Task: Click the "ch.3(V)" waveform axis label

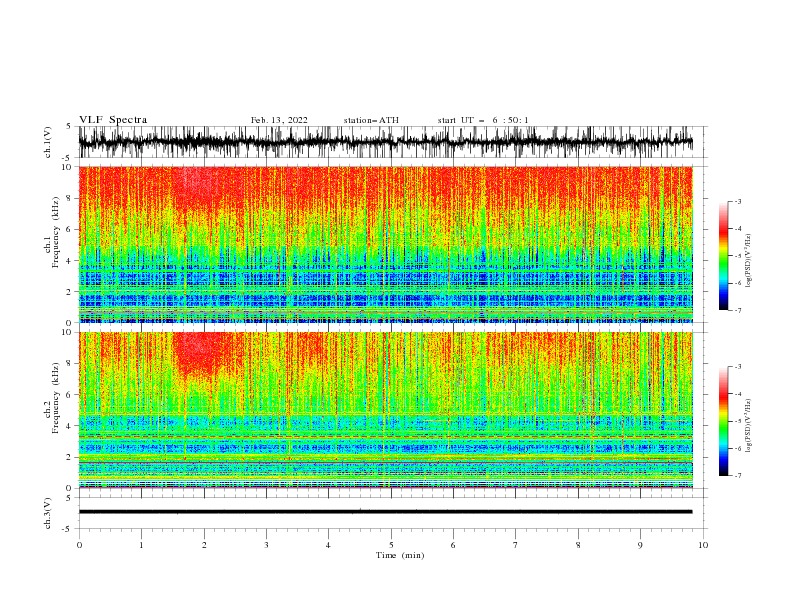Action: [x=48, y=514]
